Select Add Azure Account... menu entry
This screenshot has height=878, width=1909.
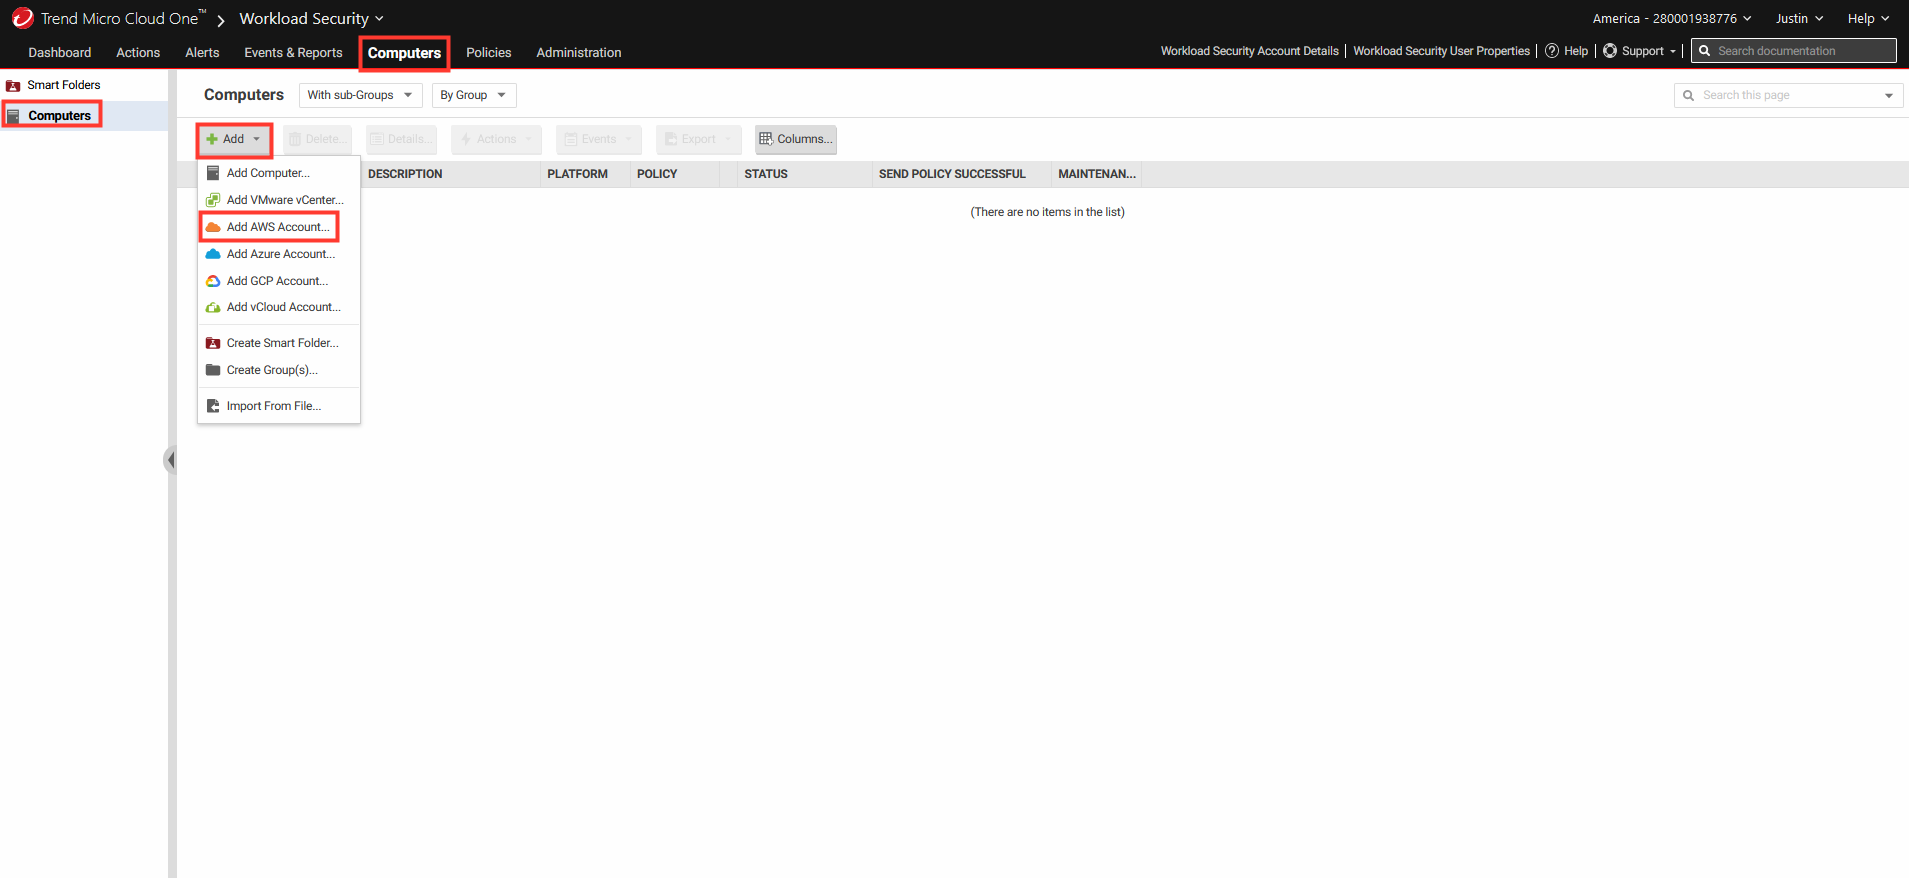(279, 254)
